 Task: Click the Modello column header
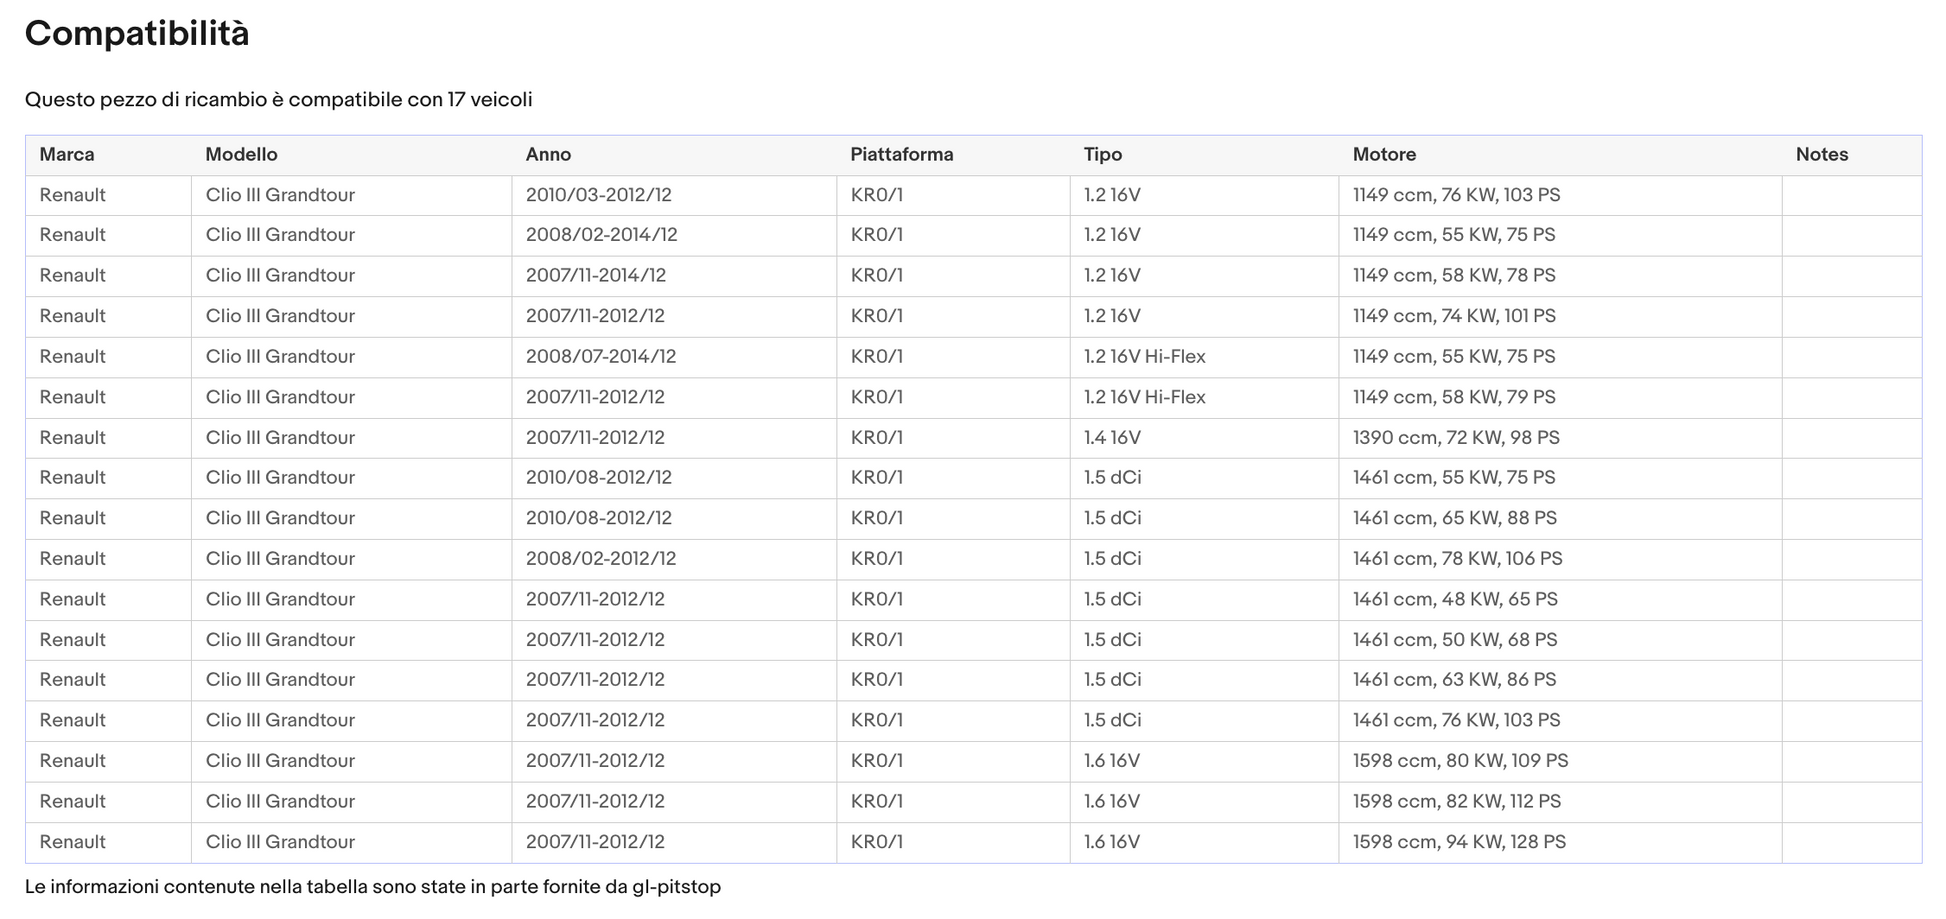pyautogui.click(x=242, y=155)
